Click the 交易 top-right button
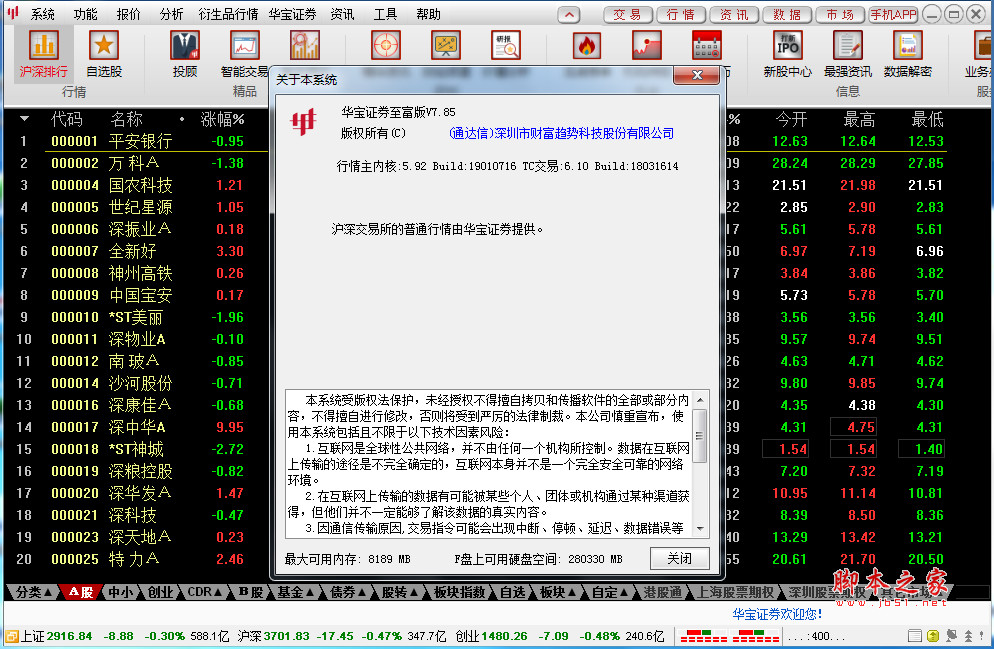Screen dimensions: 994x649 point(628,14)
